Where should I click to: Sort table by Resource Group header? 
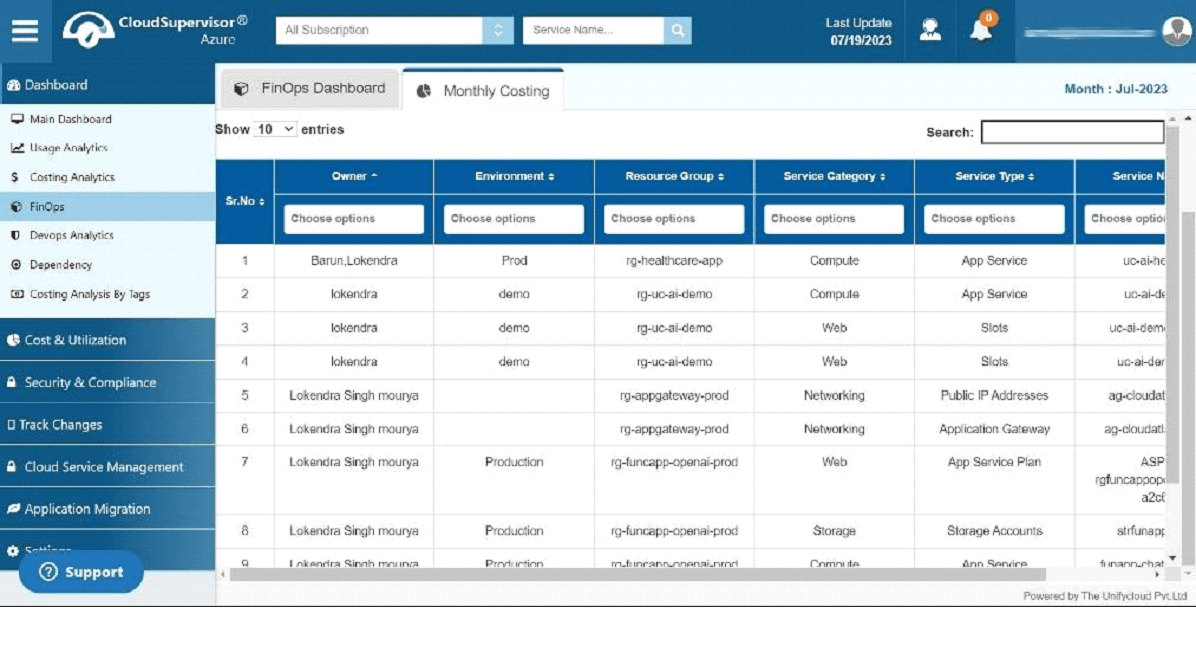(x=674, y=176)
